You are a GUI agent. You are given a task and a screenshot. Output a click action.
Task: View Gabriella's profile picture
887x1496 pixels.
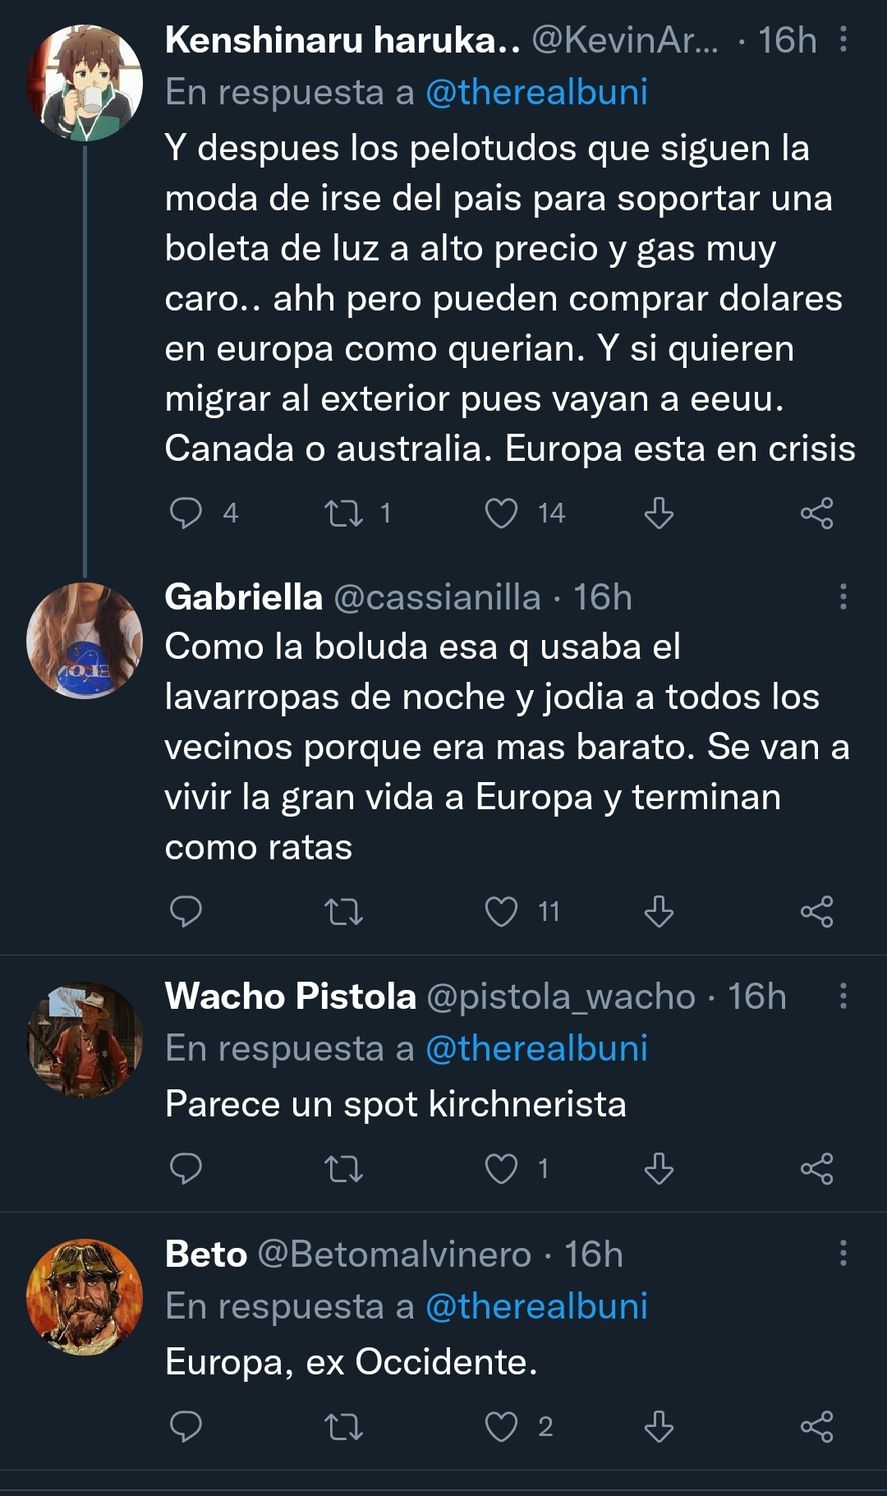[84, 640]
